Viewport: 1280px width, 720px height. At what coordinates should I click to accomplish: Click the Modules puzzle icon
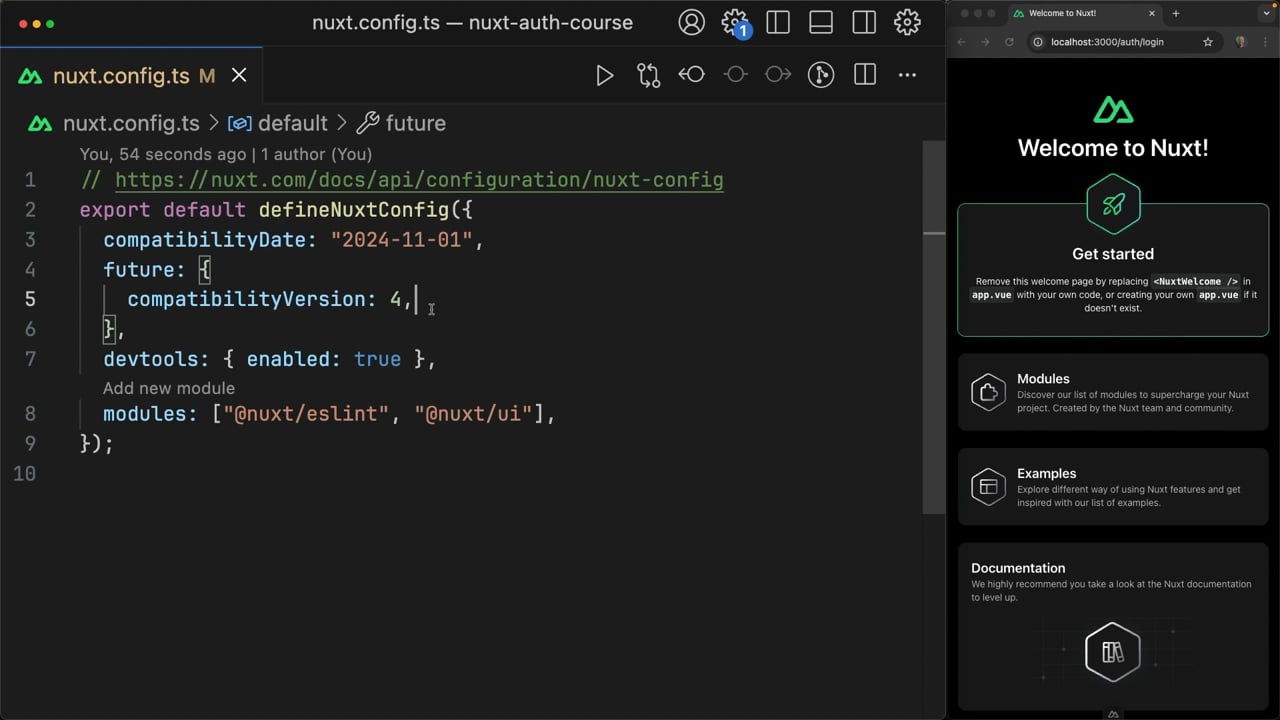[x=988, y=392]
